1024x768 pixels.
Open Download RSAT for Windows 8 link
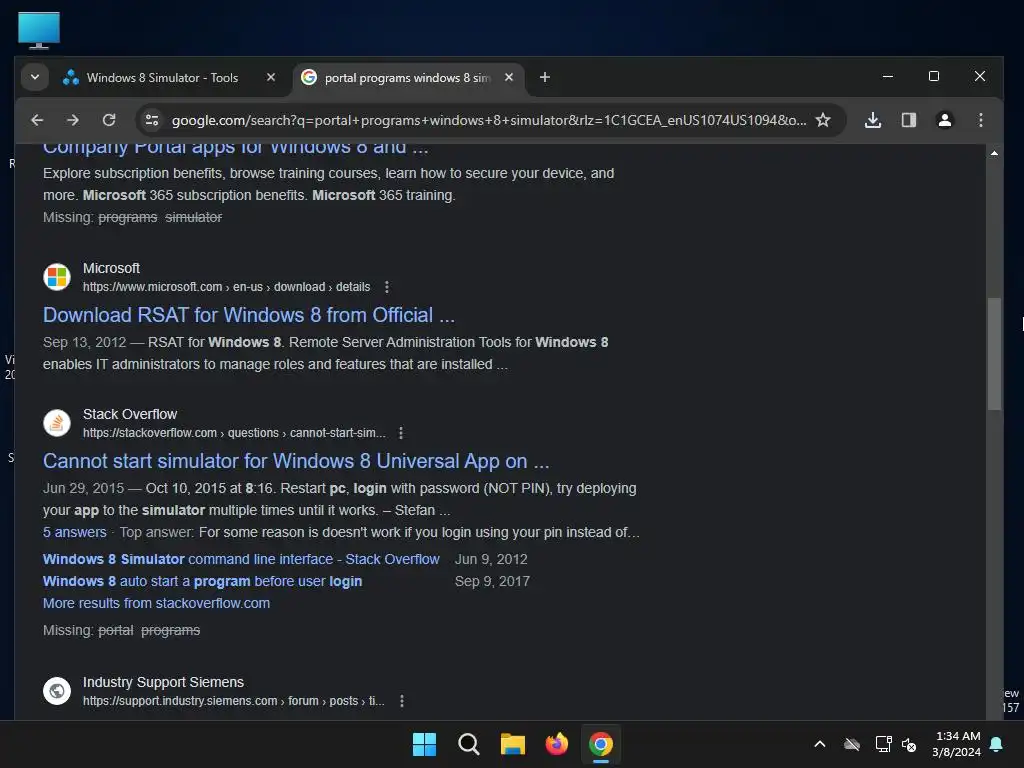pyautogui.click(x=249, y=315)
